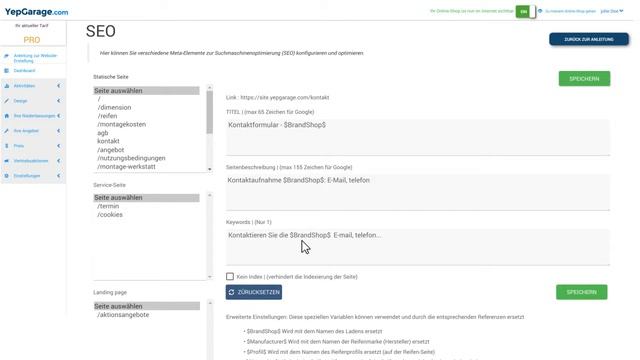Click into the Keywords text field
Image resolution: width=640 pixels, height=360 pixels.
(x=418, y=247)
